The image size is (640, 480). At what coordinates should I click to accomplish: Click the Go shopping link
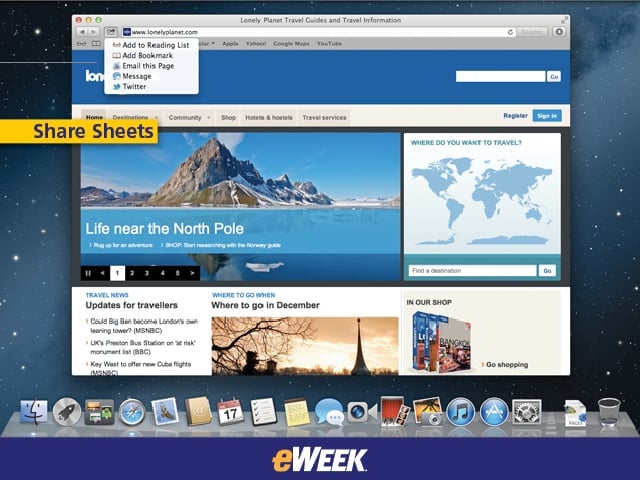[x=507, y=364]
